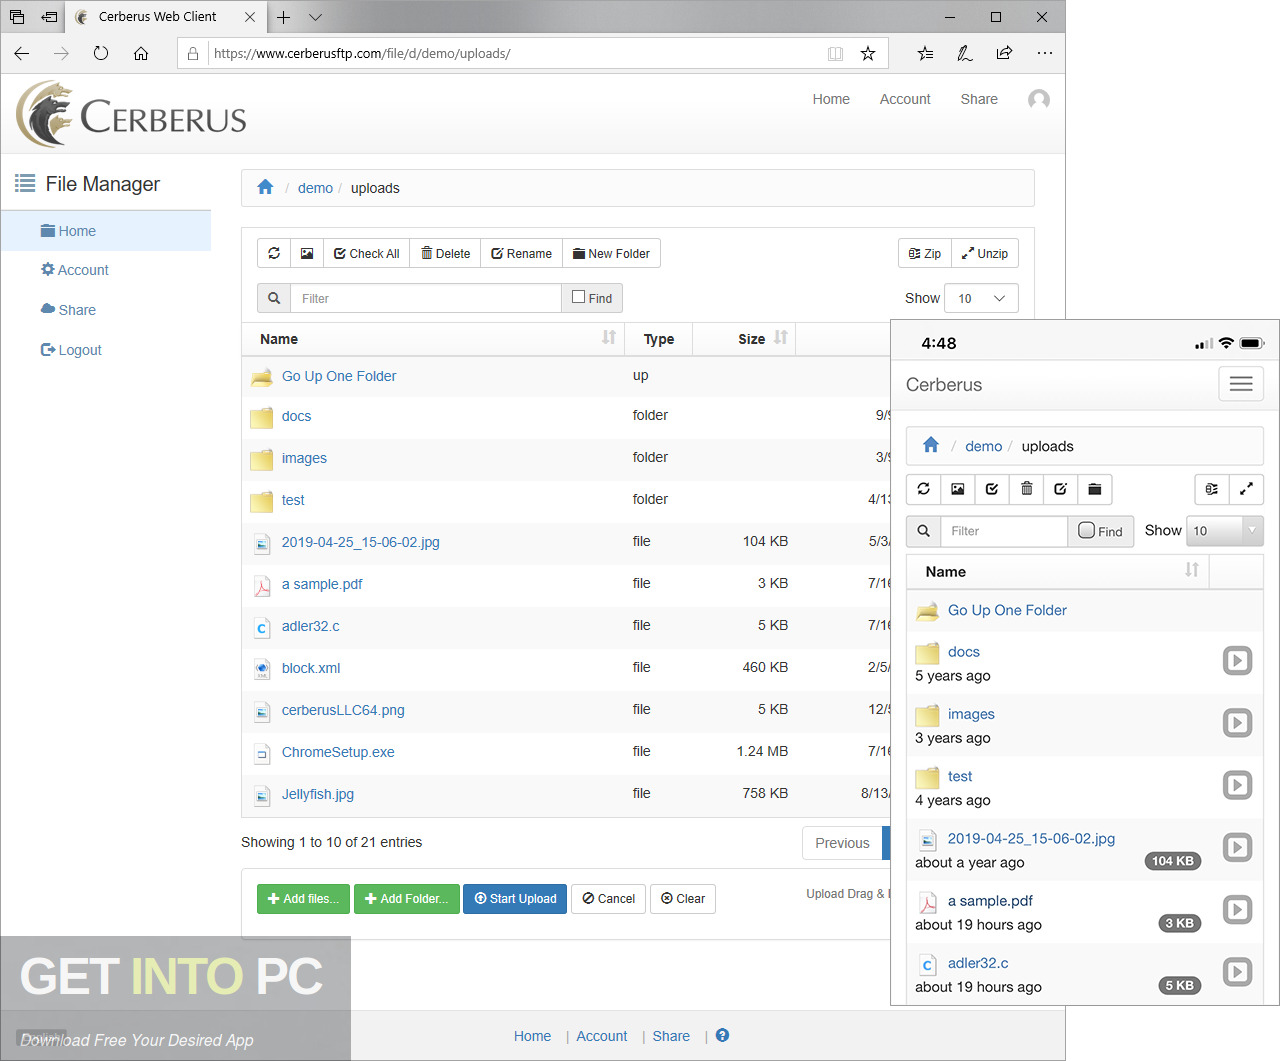The image size is (1280, 1061).
Task: Click the green Add files button
Action: (303, 899)
